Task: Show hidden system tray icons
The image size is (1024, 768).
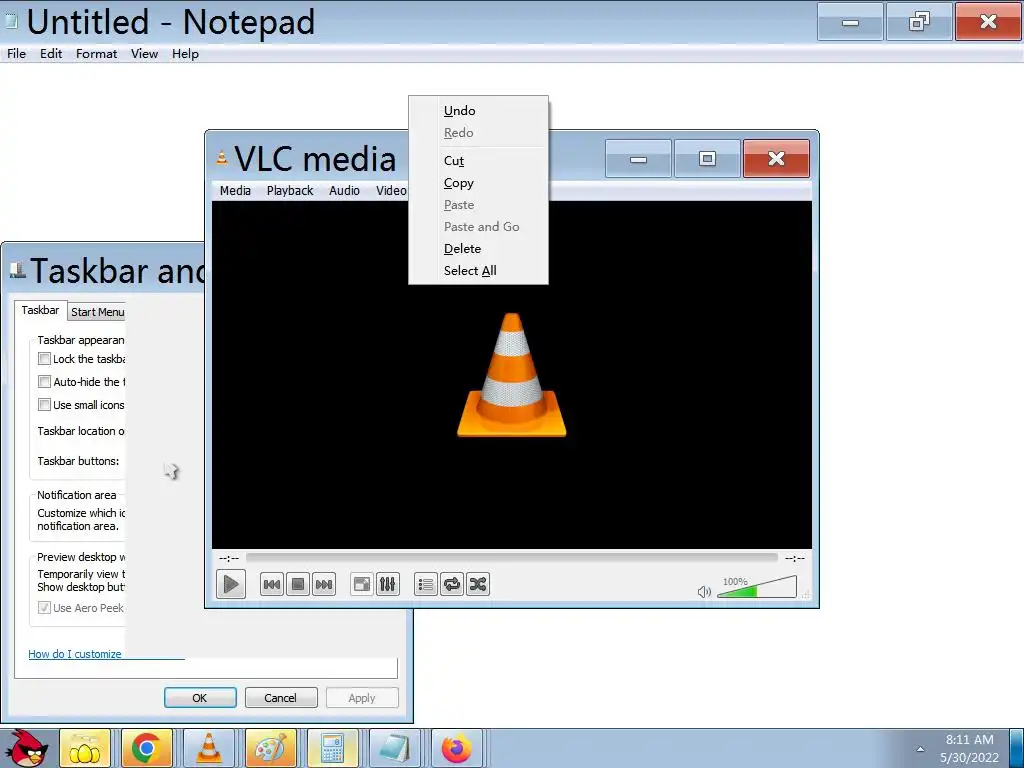Action: click(x=920, y=749)
